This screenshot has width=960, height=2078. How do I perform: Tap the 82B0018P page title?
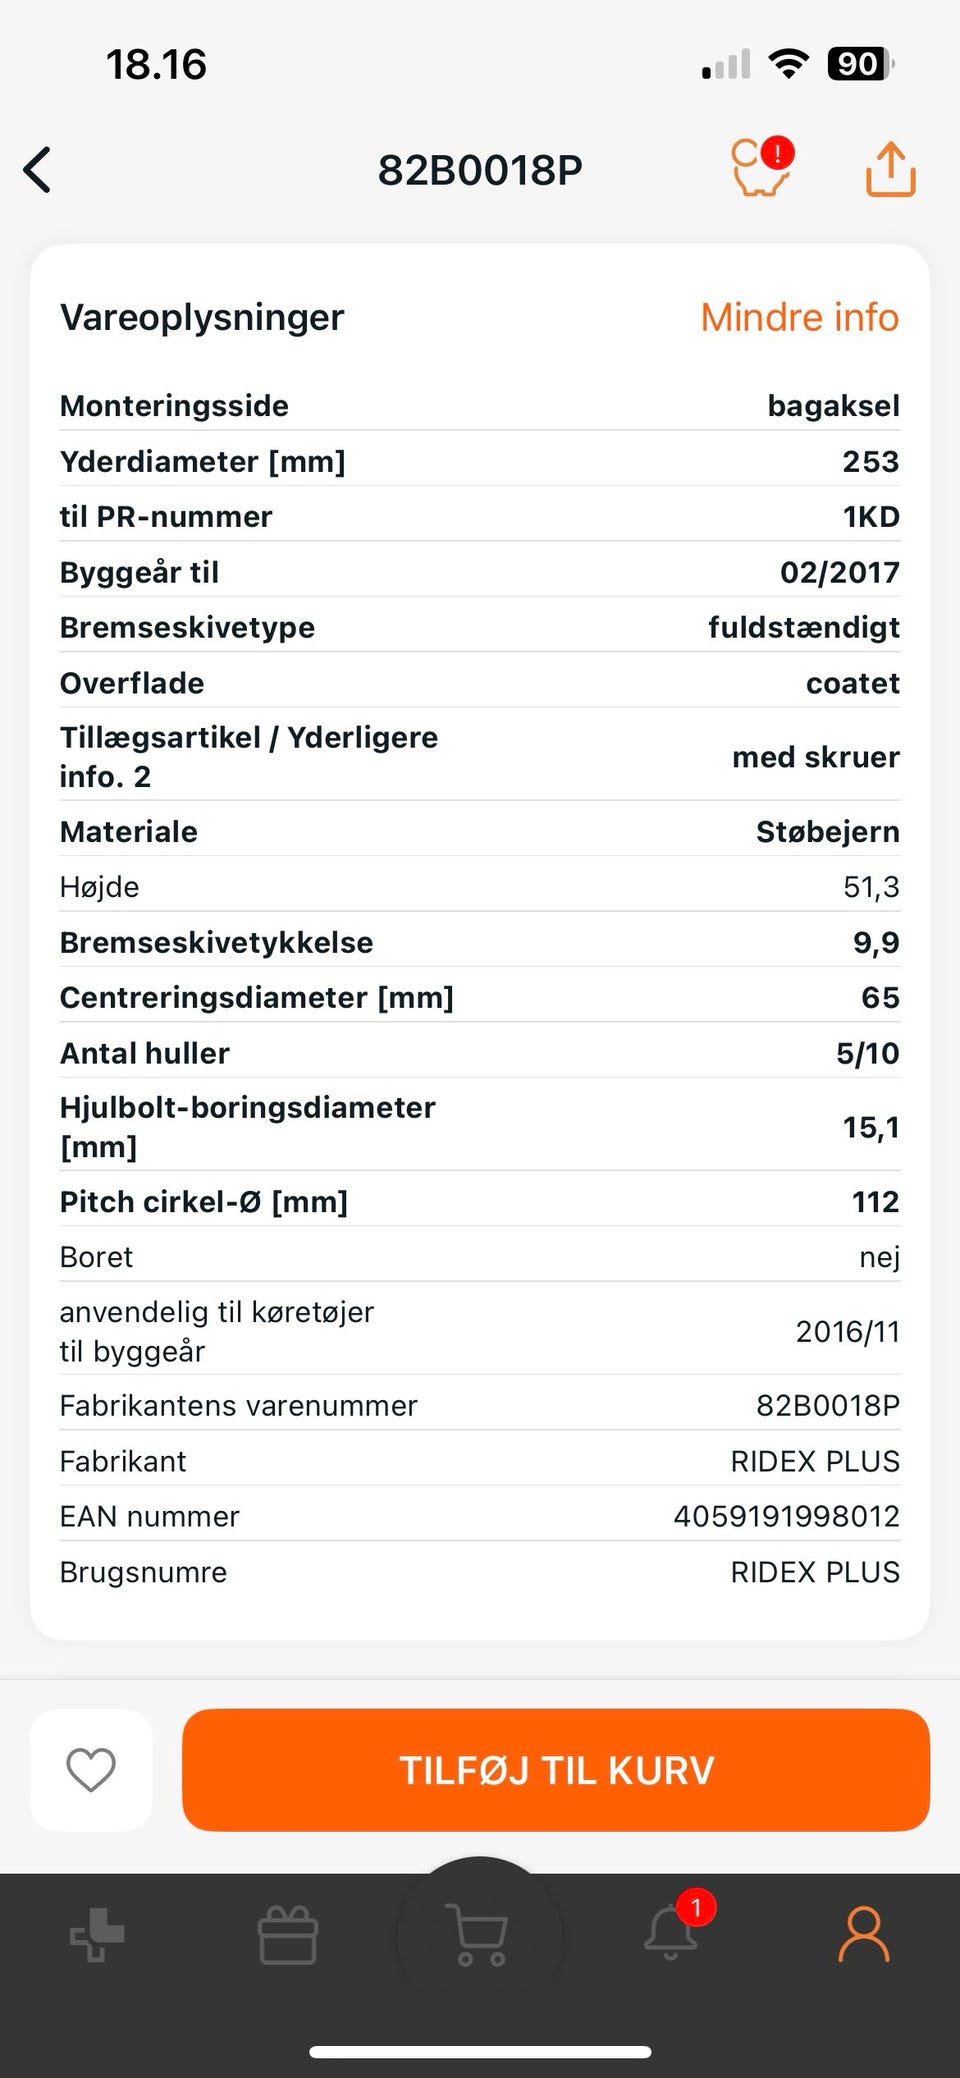point(480,170)
